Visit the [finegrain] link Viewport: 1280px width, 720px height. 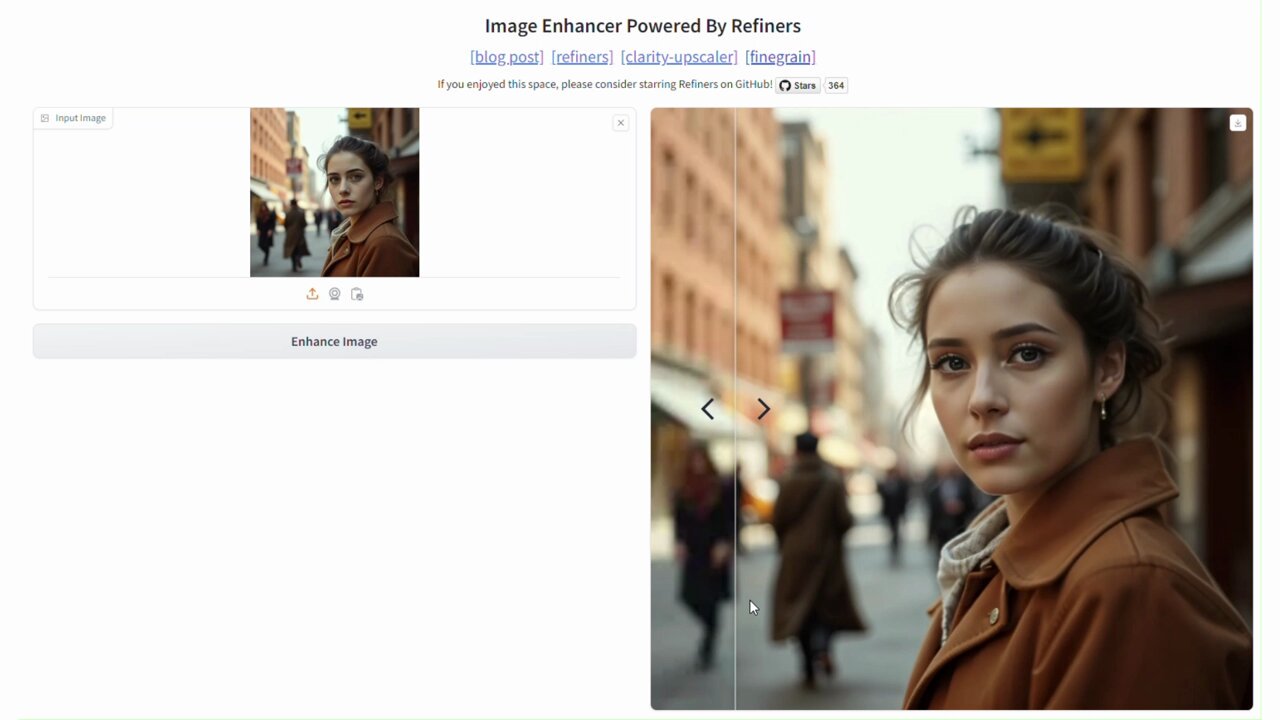[780, 57]
